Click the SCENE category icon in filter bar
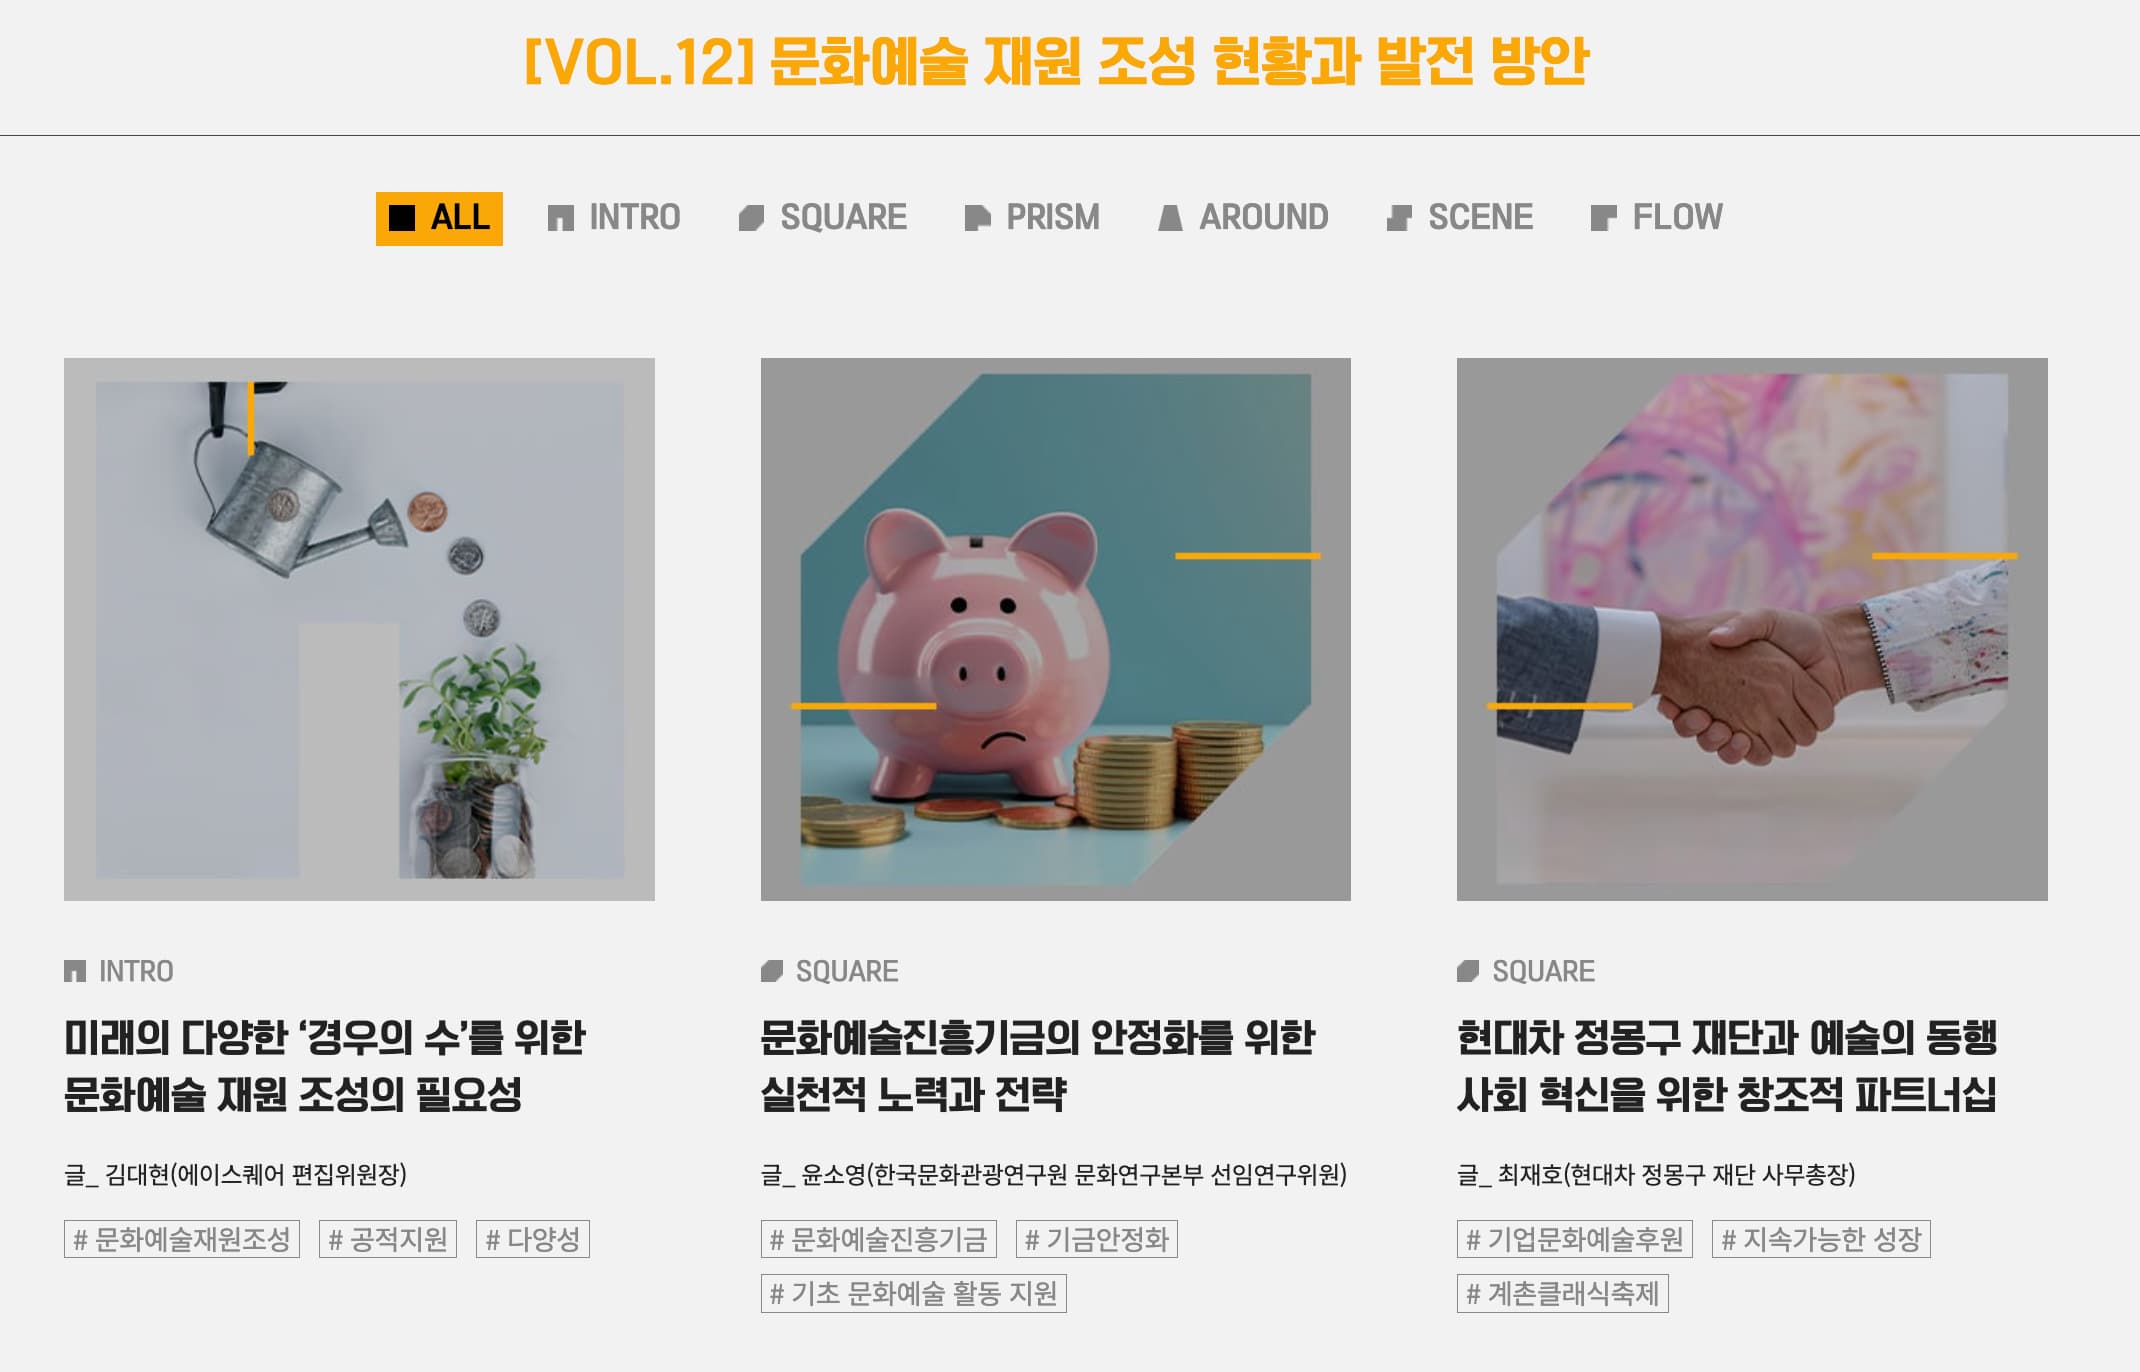 1399,218
